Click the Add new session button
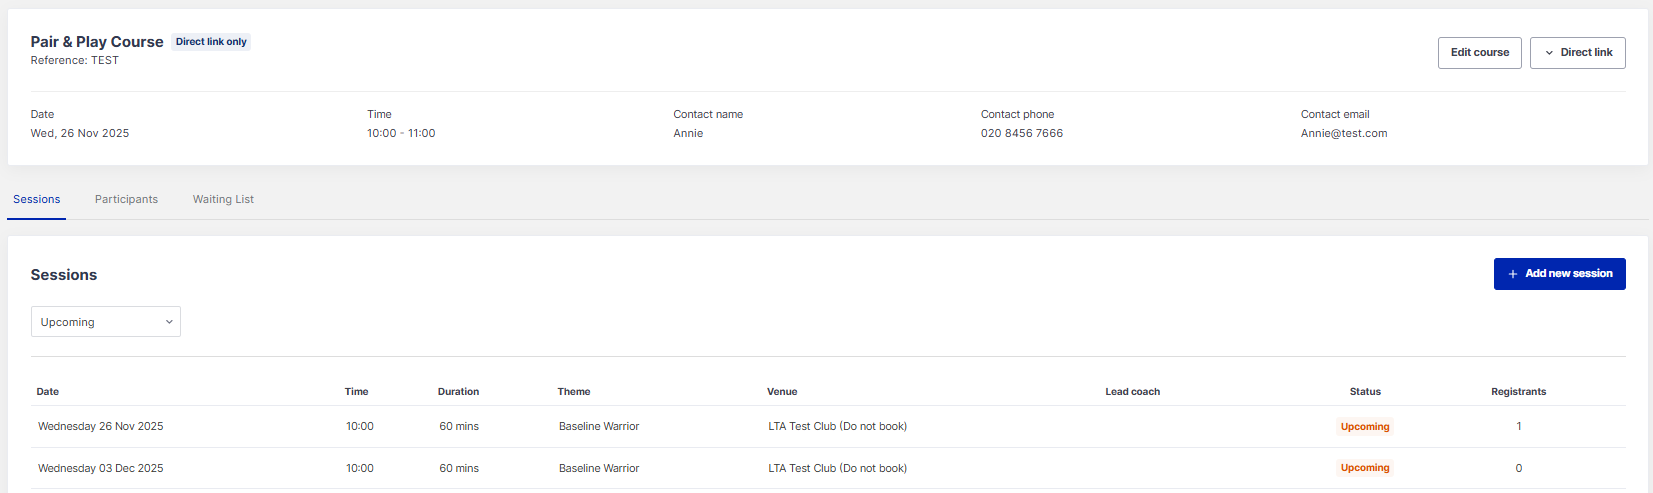1653x493 pixels. pos(1559,274)
